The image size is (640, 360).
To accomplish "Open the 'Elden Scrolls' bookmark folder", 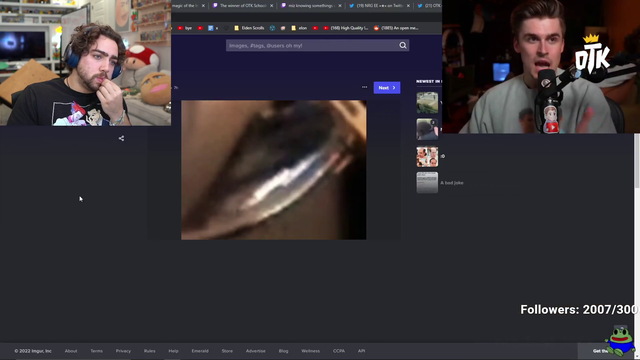I will coord(249,28).
